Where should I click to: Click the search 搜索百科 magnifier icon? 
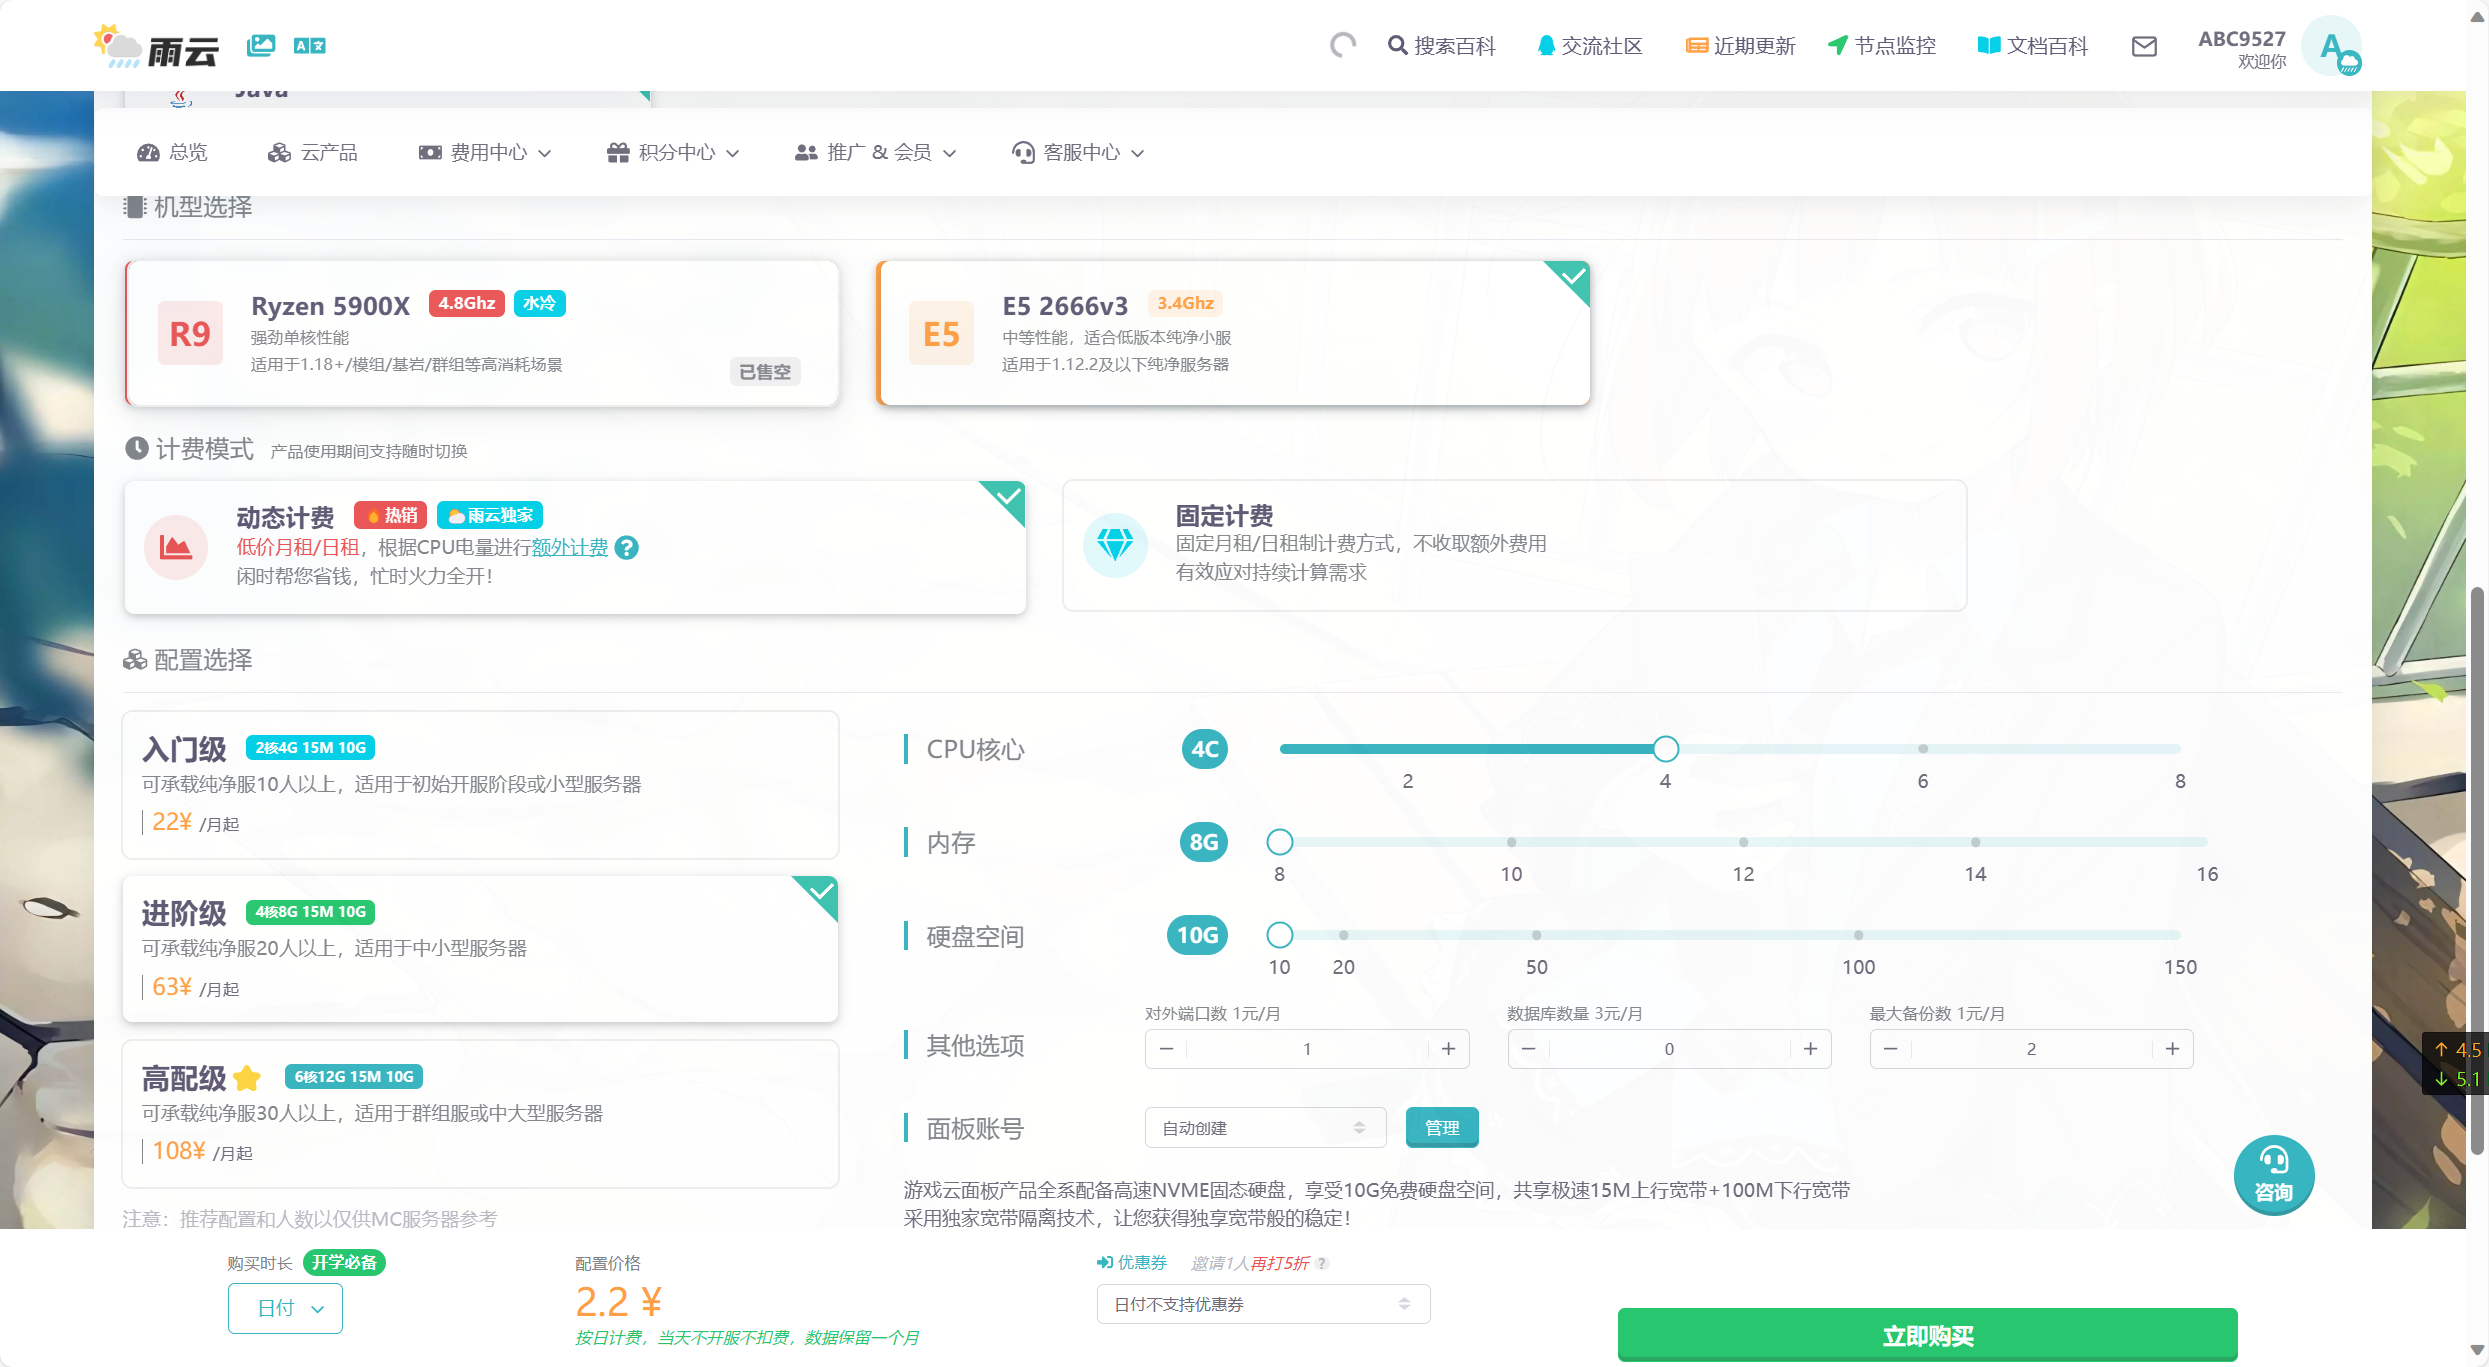(1396, 46)
